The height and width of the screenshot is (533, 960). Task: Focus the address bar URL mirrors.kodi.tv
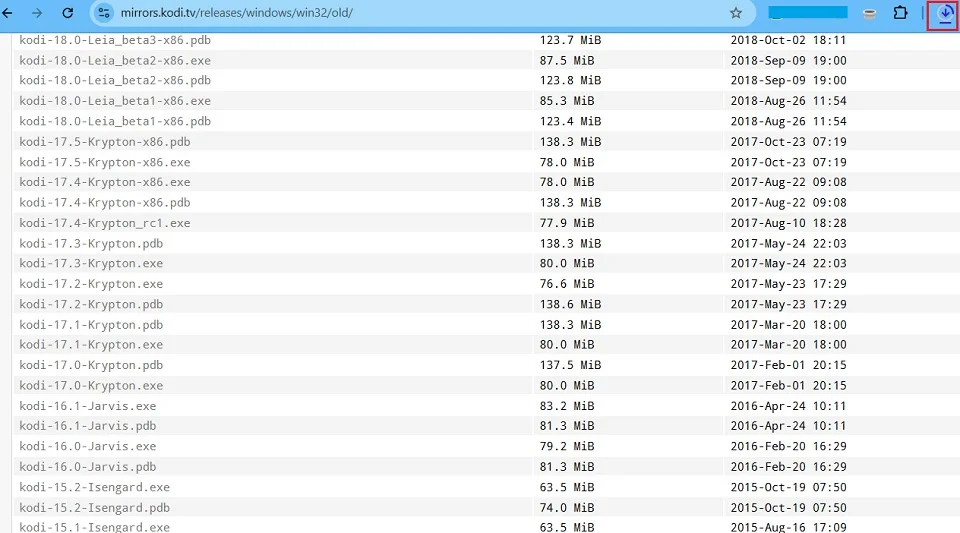[236, 13]
